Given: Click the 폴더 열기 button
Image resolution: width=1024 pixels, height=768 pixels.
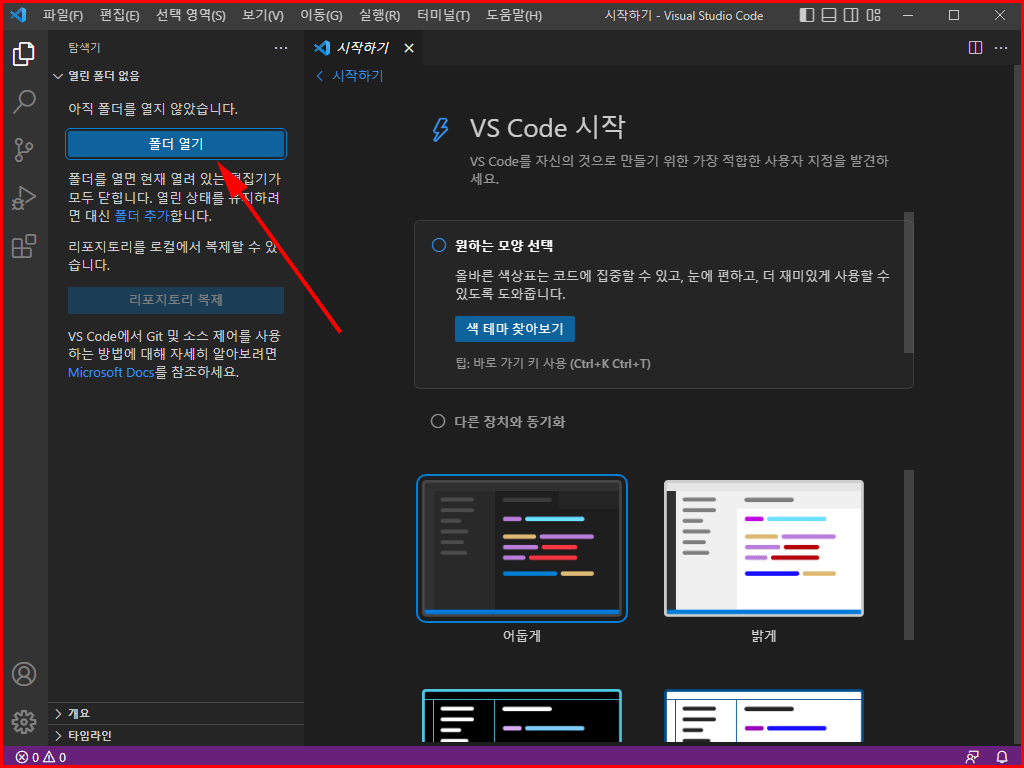Looking at the screenshot, I should click(x=176, y=144).
